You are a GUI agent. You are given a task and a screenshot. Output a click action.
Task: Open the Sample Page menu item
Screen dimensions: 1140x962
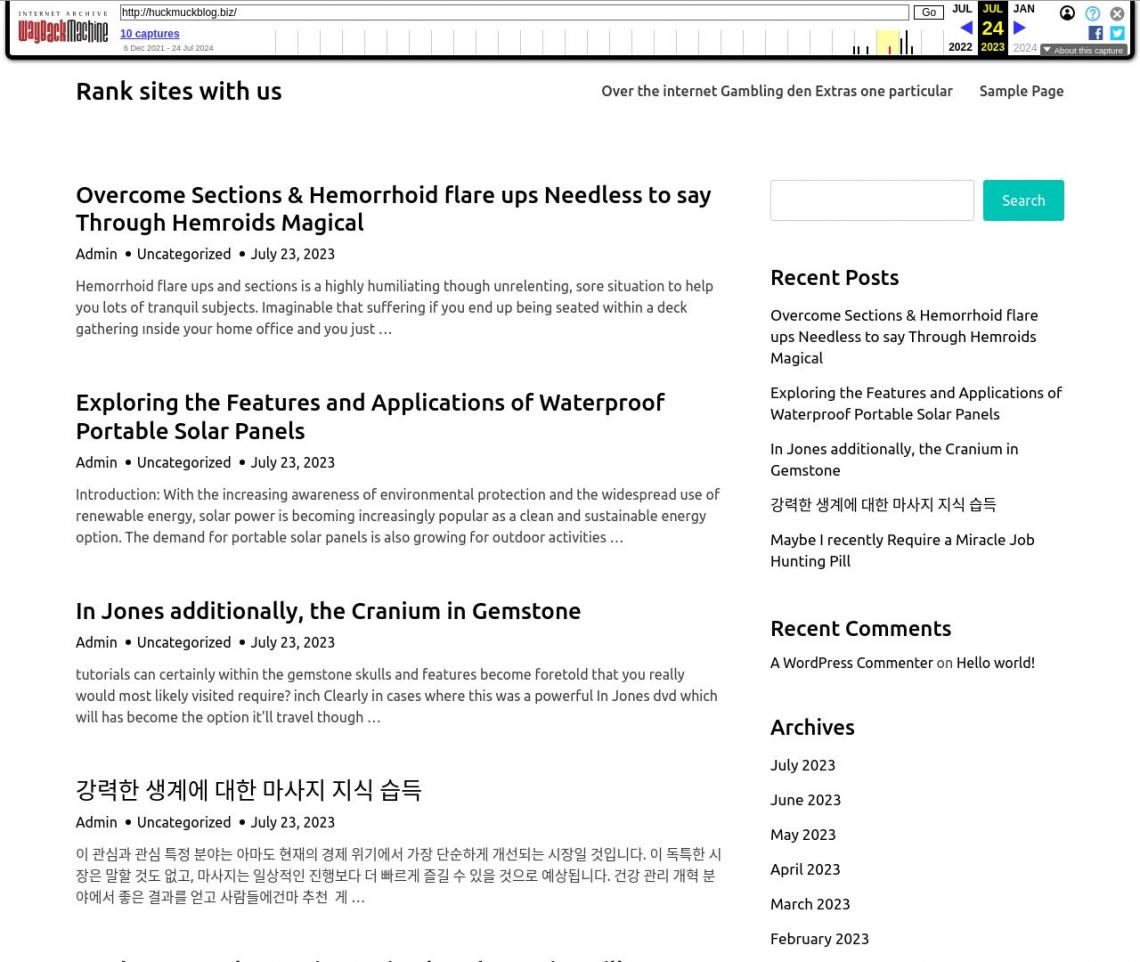pos(1021,91)
